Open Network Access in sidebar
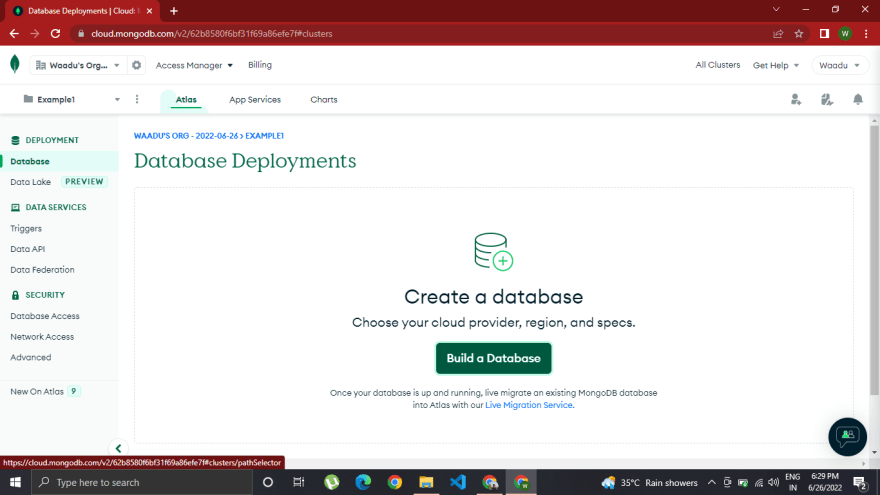This screenshot has width=880, height=495. pyautogui.click(x=42, y=337)
